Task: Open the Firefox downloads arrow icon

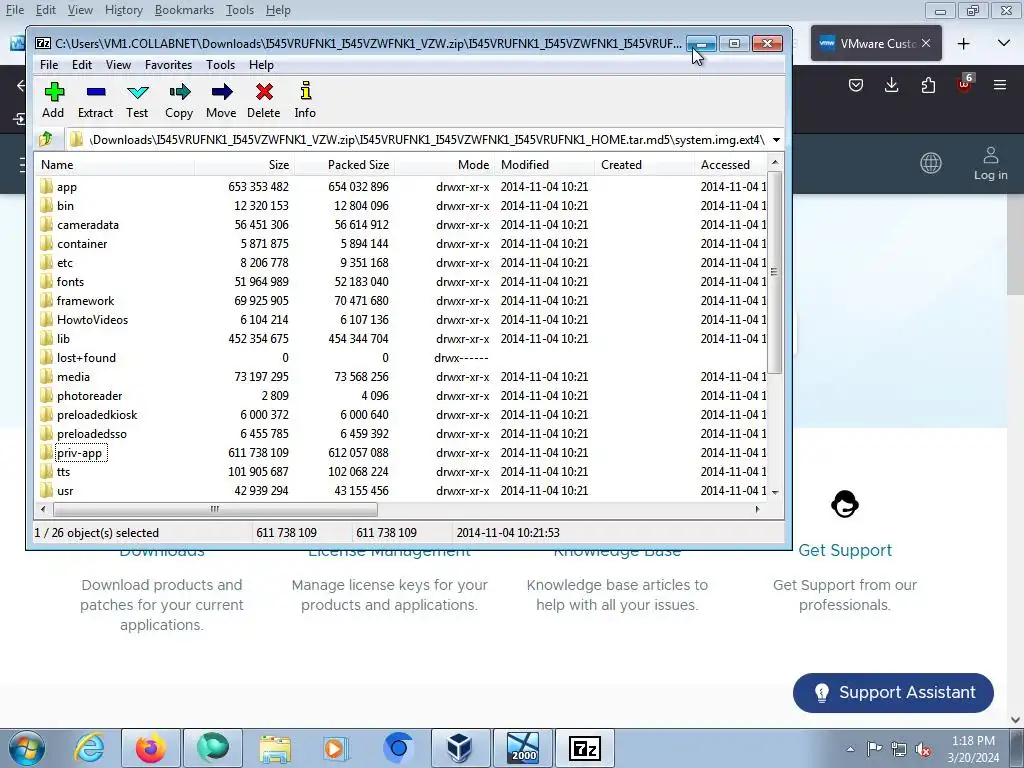Action: click(891, 85)
